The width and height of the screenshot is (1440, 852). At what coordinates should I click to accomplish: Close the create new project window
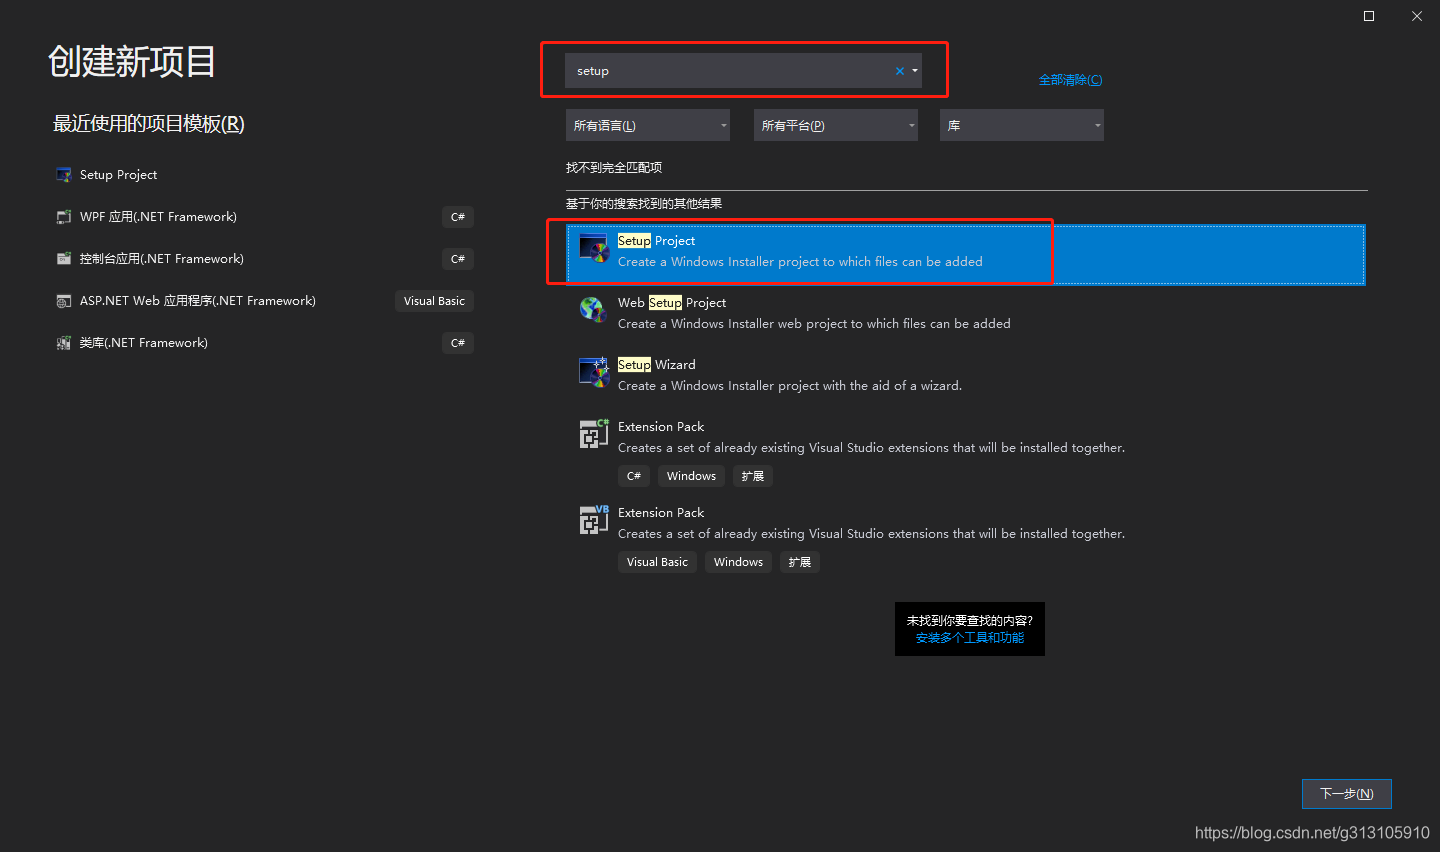(x=1417, y=16)
